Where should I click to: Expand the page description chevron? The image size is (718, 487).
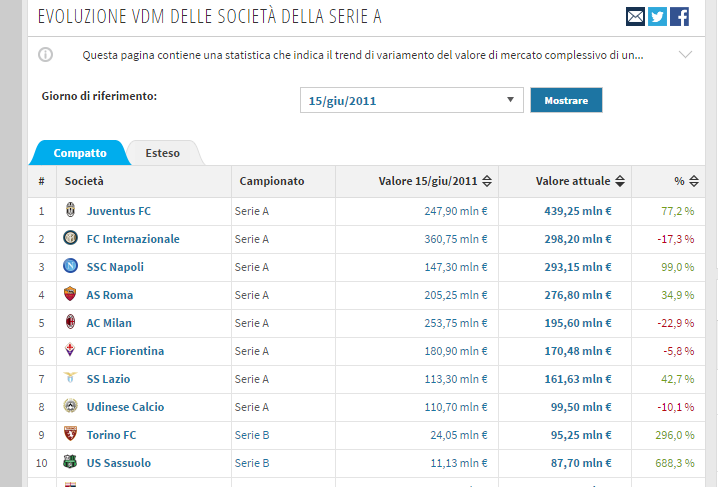[685, 55]
